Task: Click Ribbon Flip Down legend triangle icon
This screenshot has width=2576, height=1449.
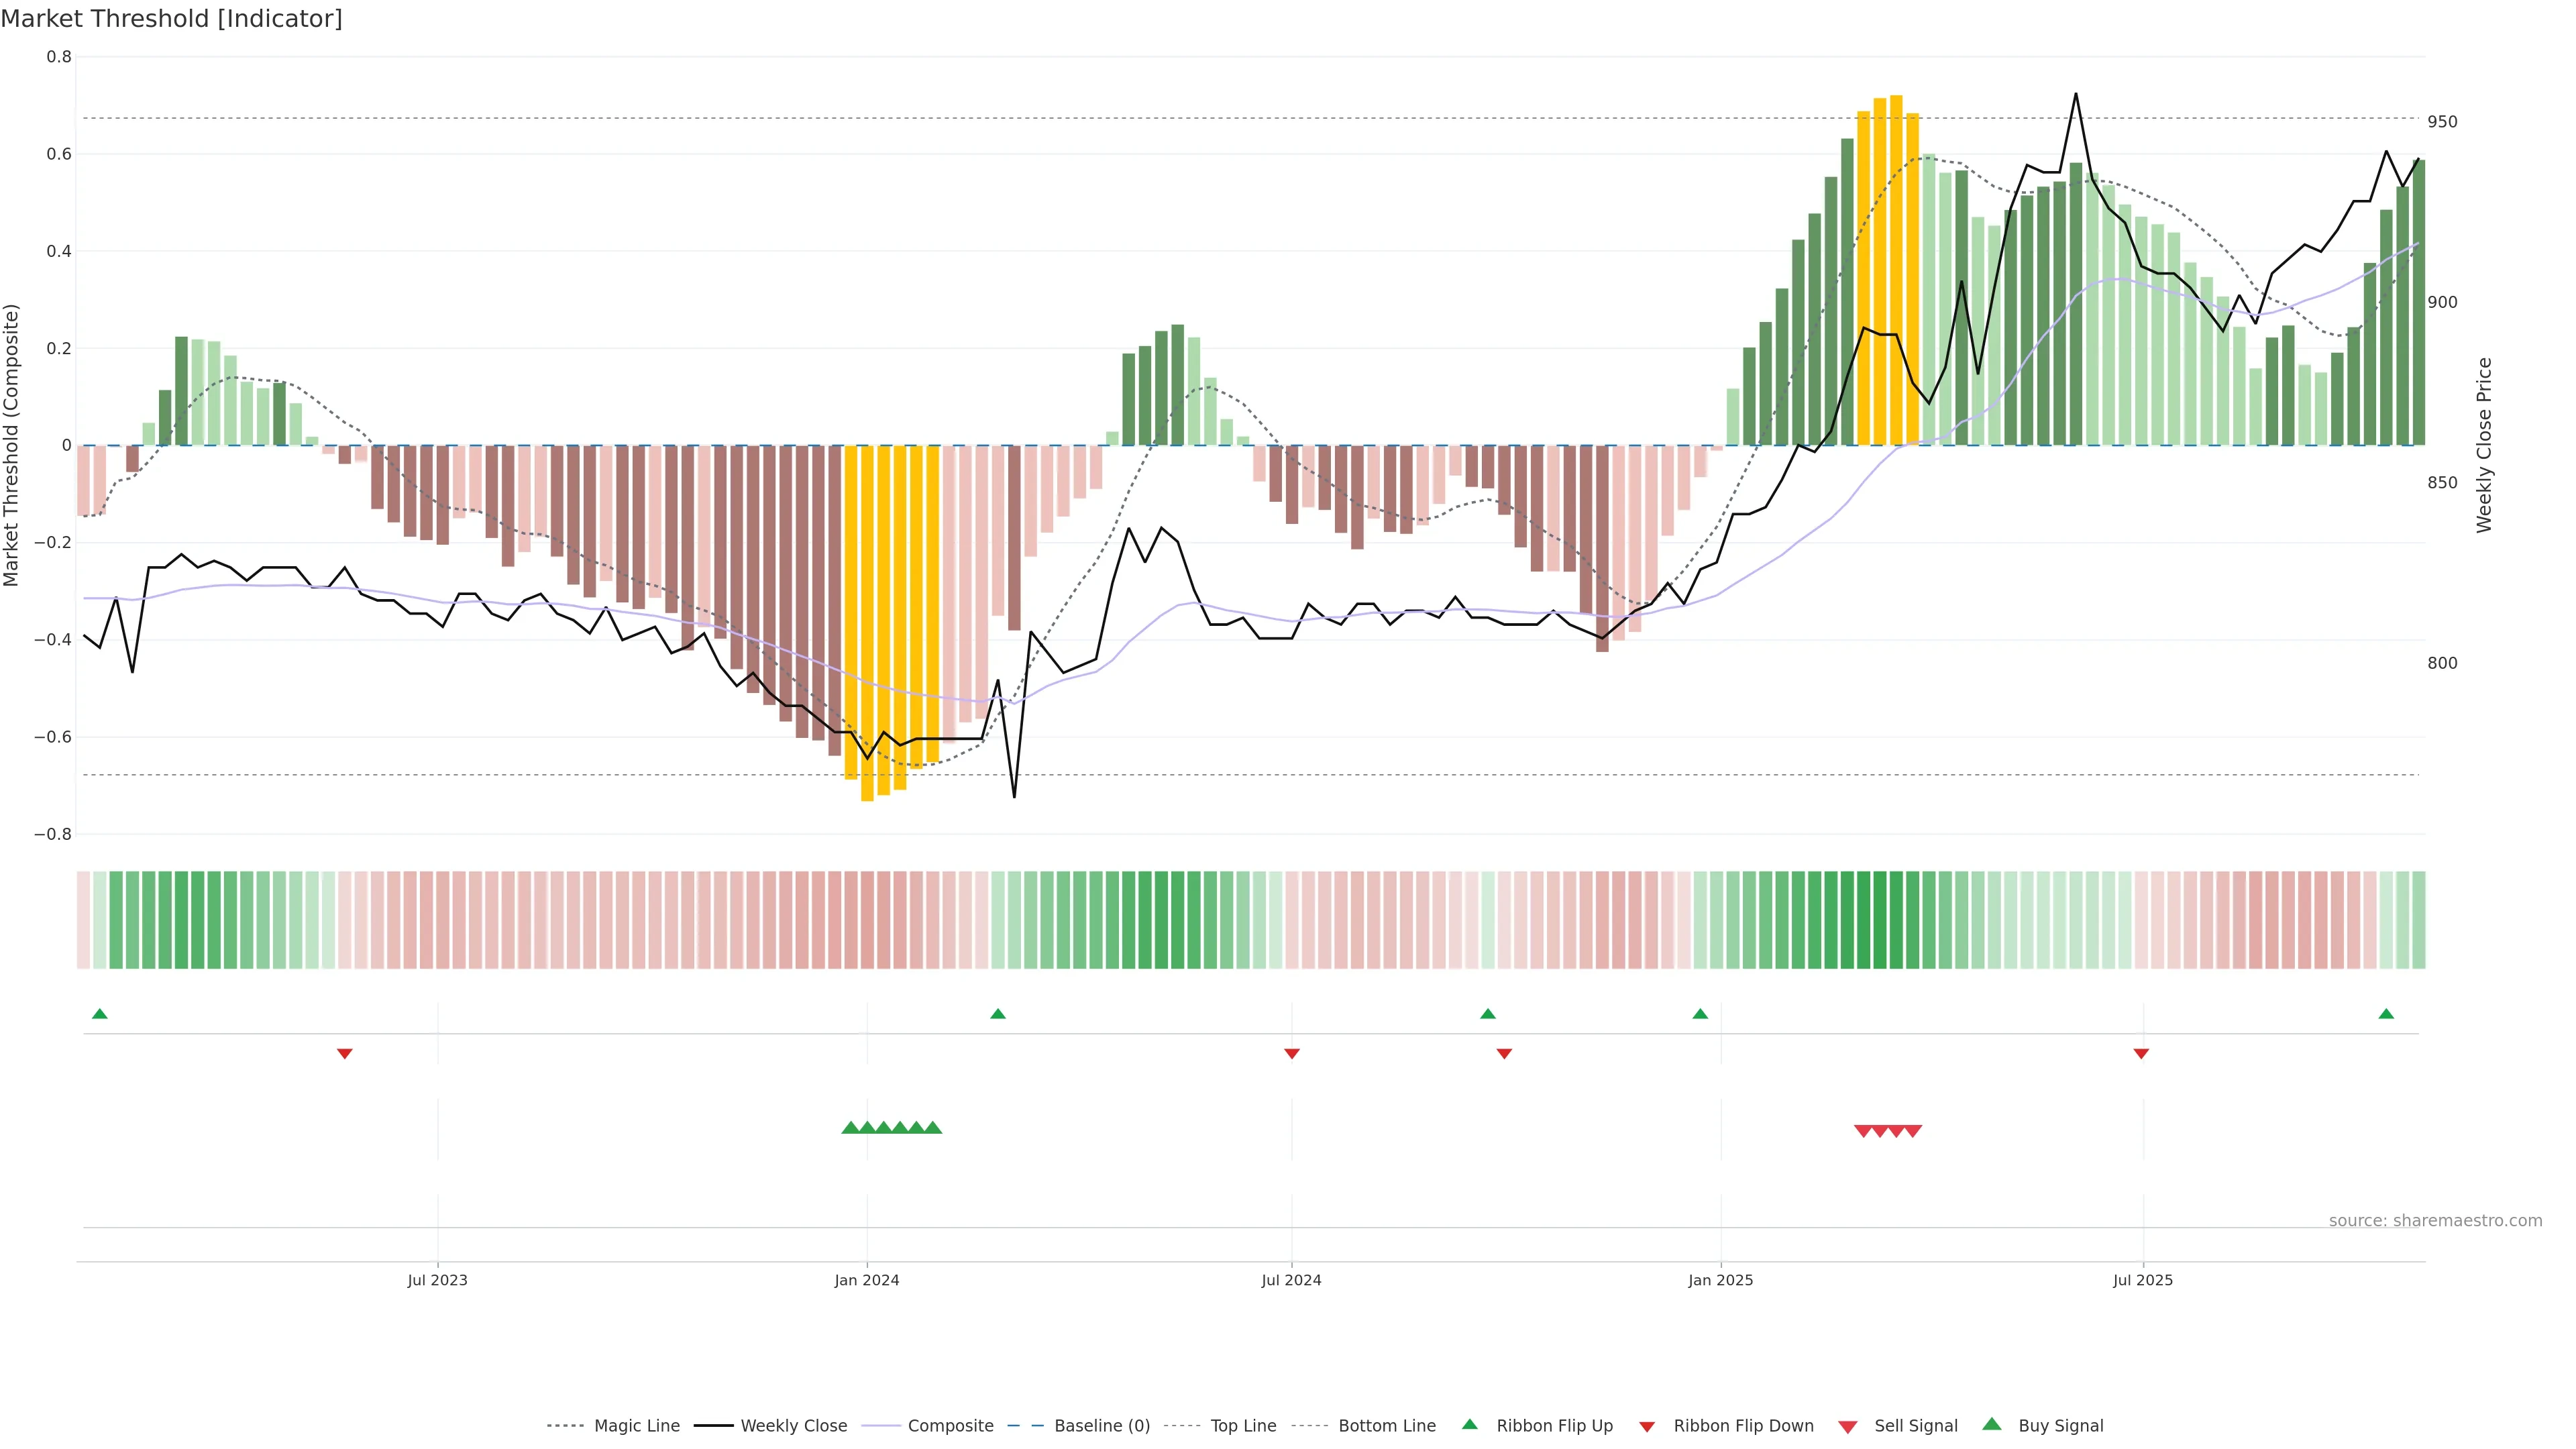Action: coord(1647,1427)
